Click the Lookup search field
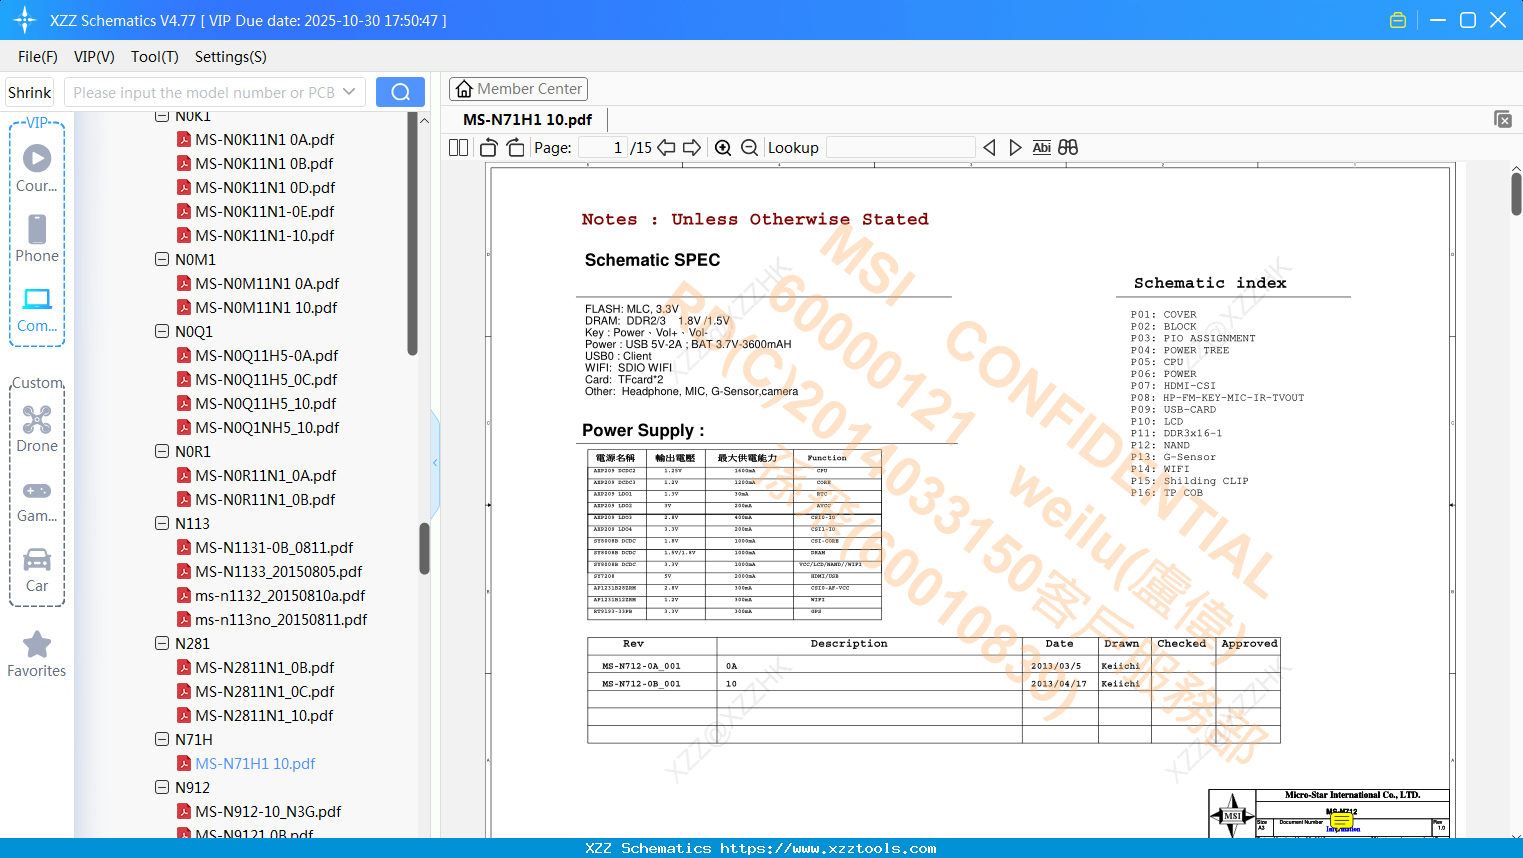The height and width of the screenshot is (858, 1523). [901, 148]
